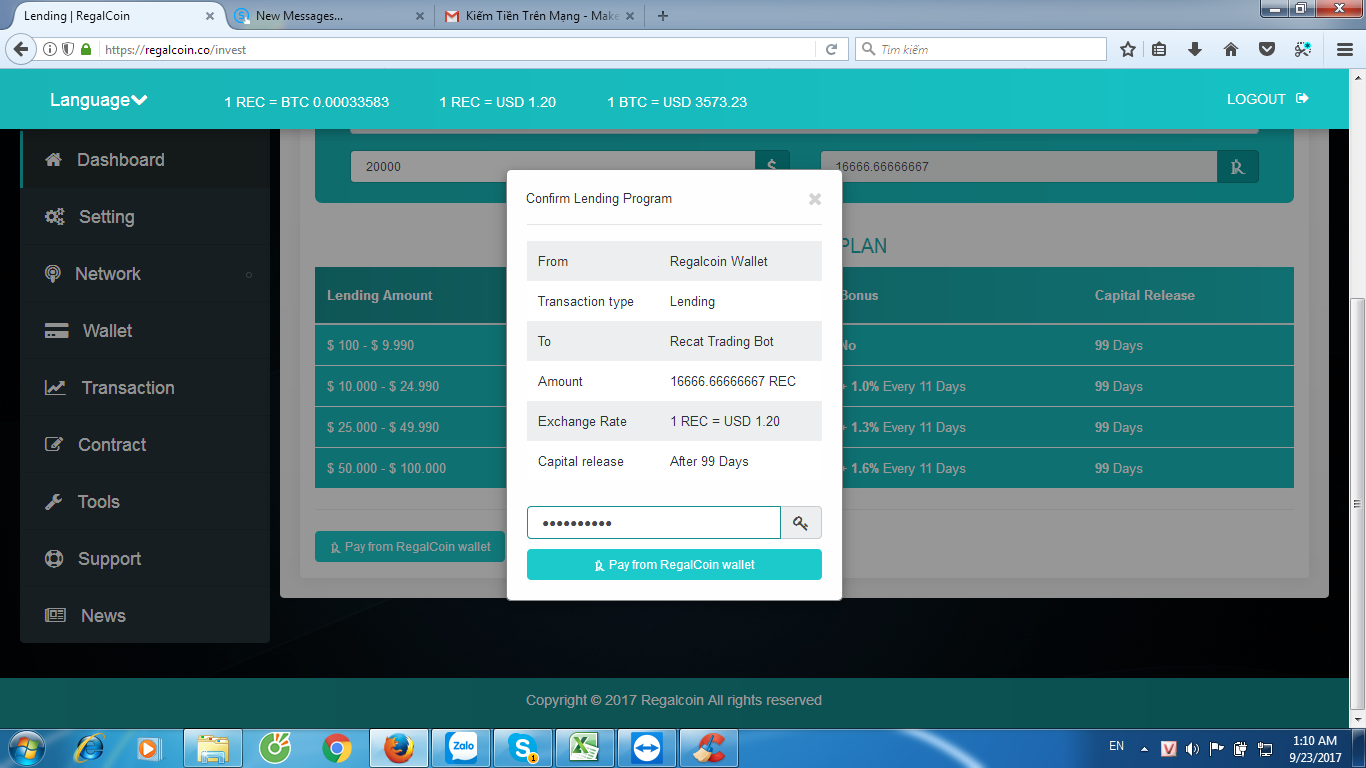The height and width of the screenshot is (768, 1366).
Task: Click the '$ 50.000 - $ 100.000' plan cell
Action: pos(386,468)
